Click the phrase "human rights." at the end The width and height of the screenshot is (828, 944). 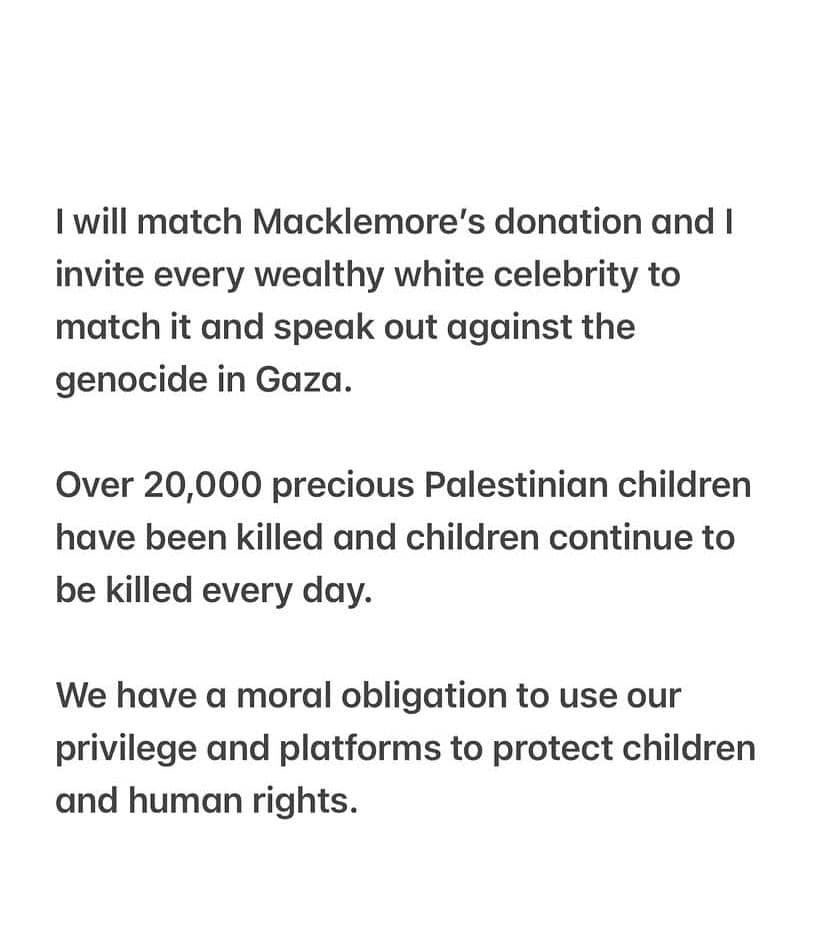pos(243,803)
